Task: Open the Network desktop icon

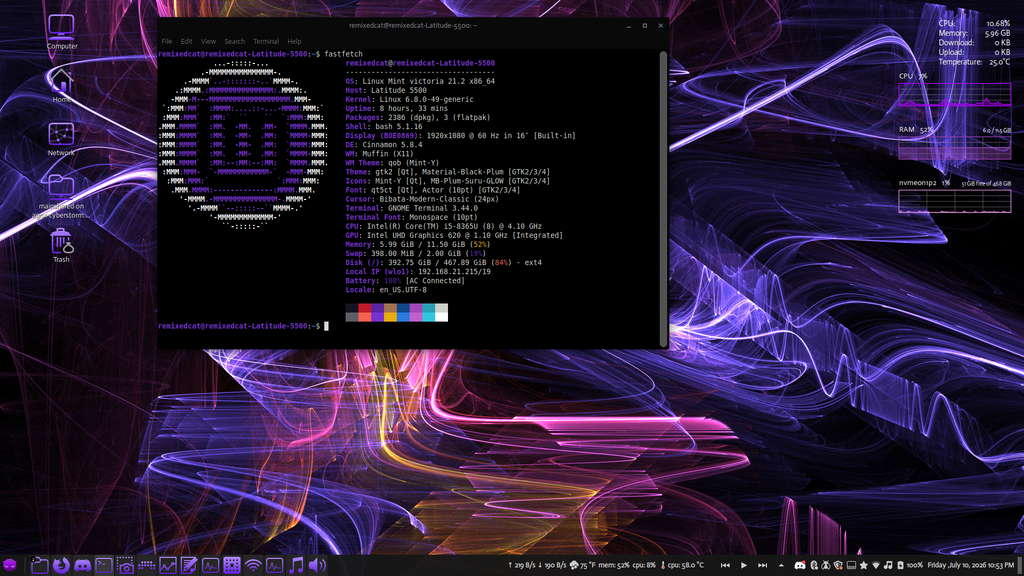Action: pos(61,139)
